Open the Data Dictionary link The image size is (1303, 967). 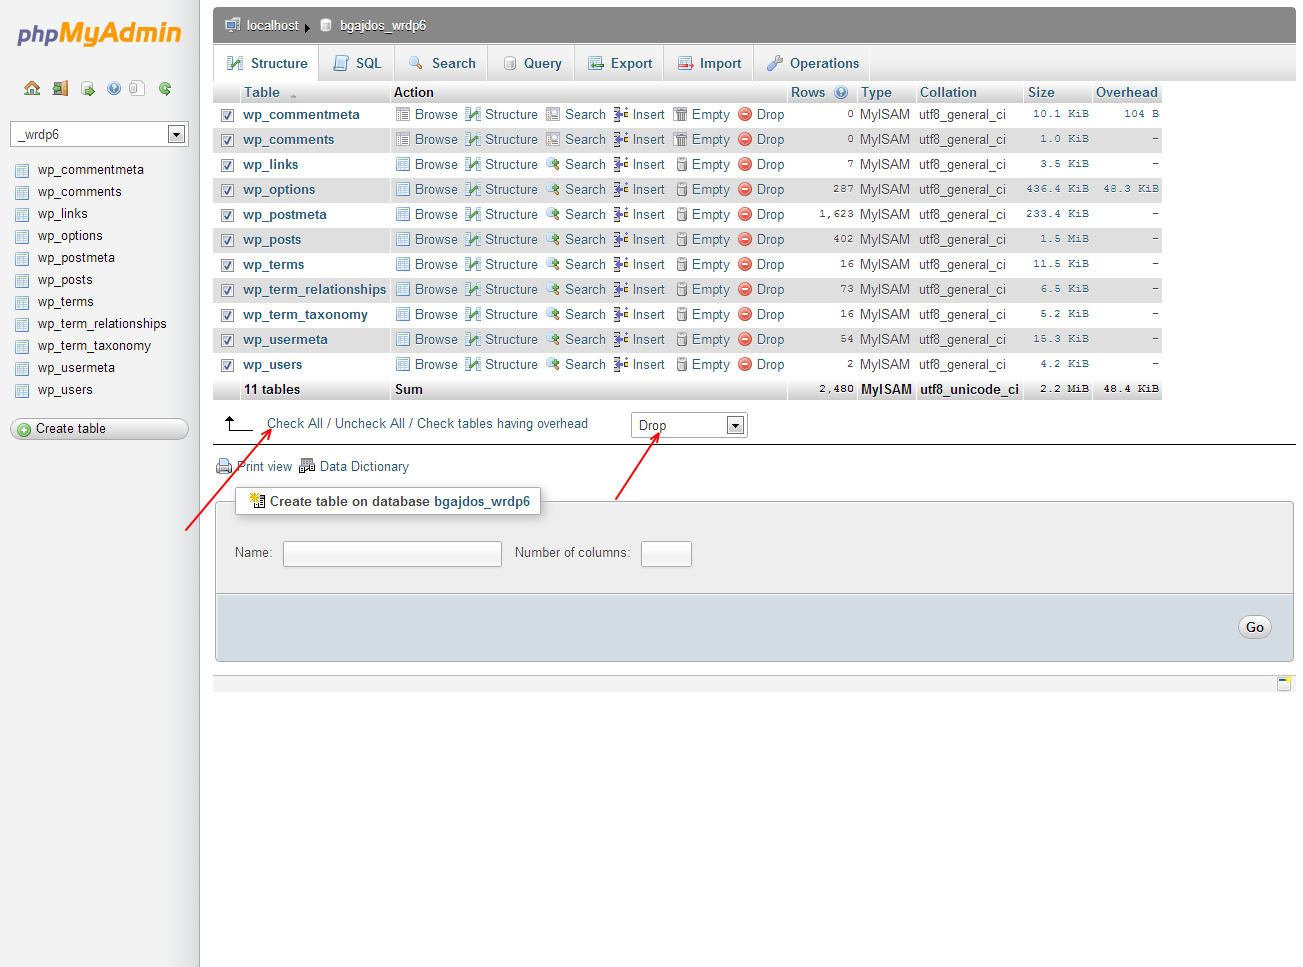point(364,466)
